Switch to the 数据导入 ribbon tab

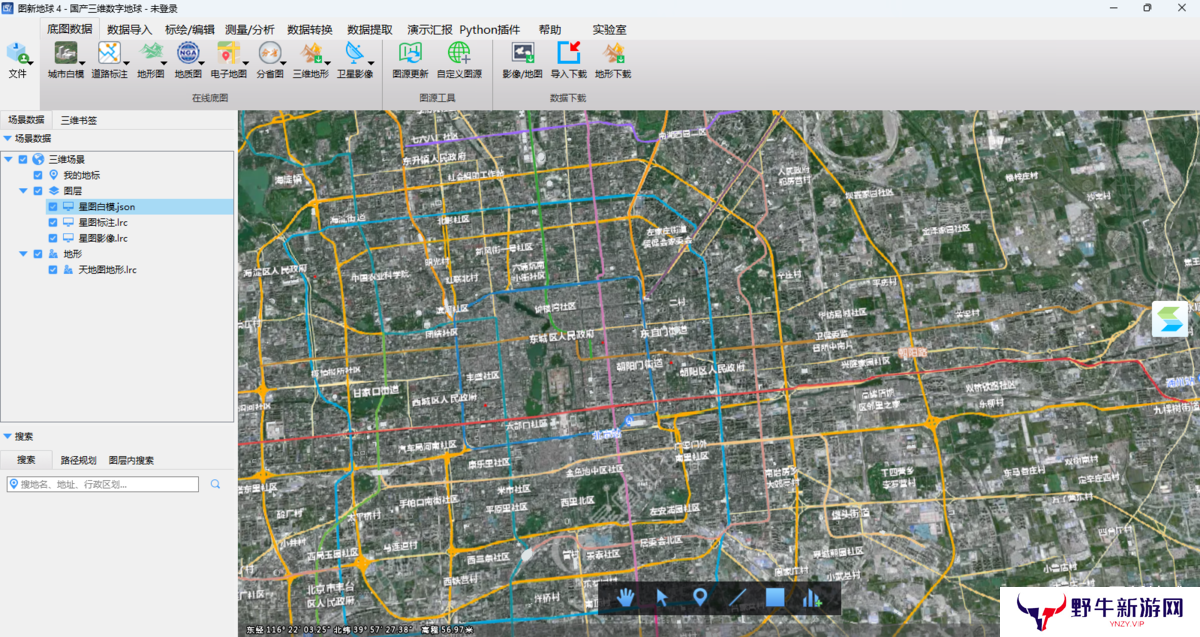pos(130,30)
